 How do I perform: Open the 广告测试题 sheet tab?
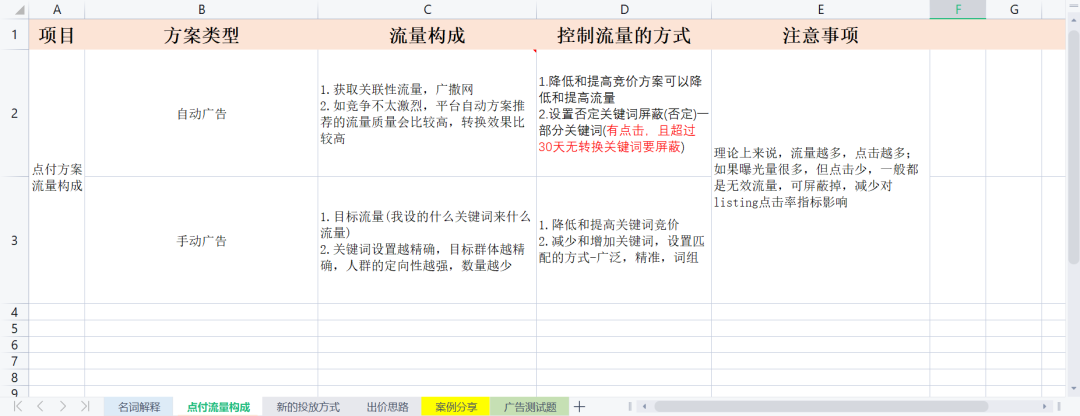coord(530,406)
